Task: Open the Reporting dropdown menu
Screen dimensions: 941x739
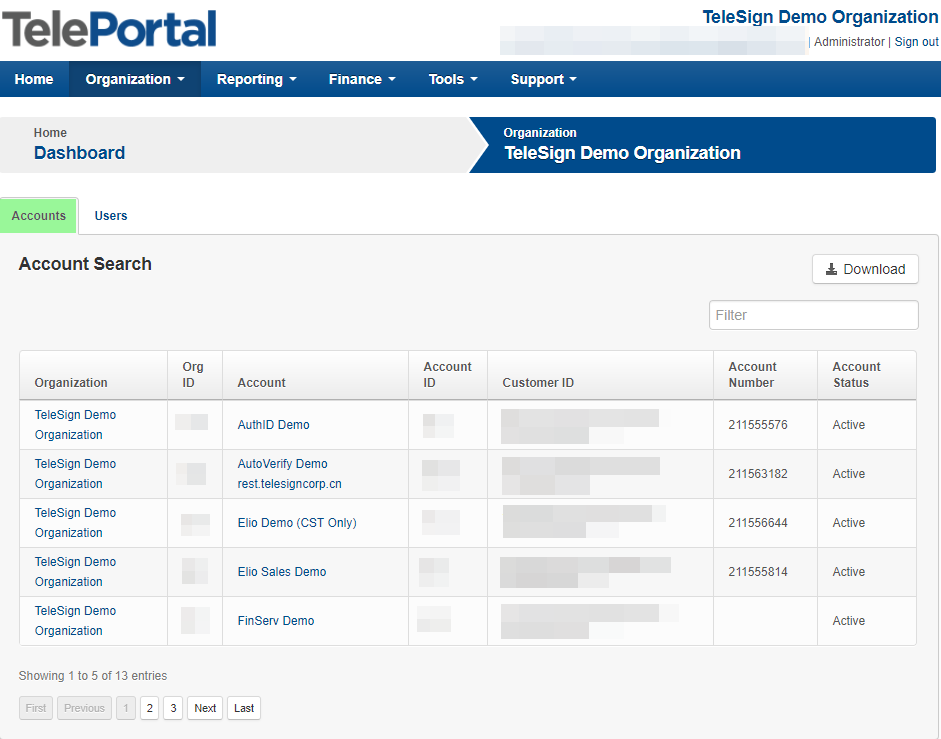Action: (256, 79)
